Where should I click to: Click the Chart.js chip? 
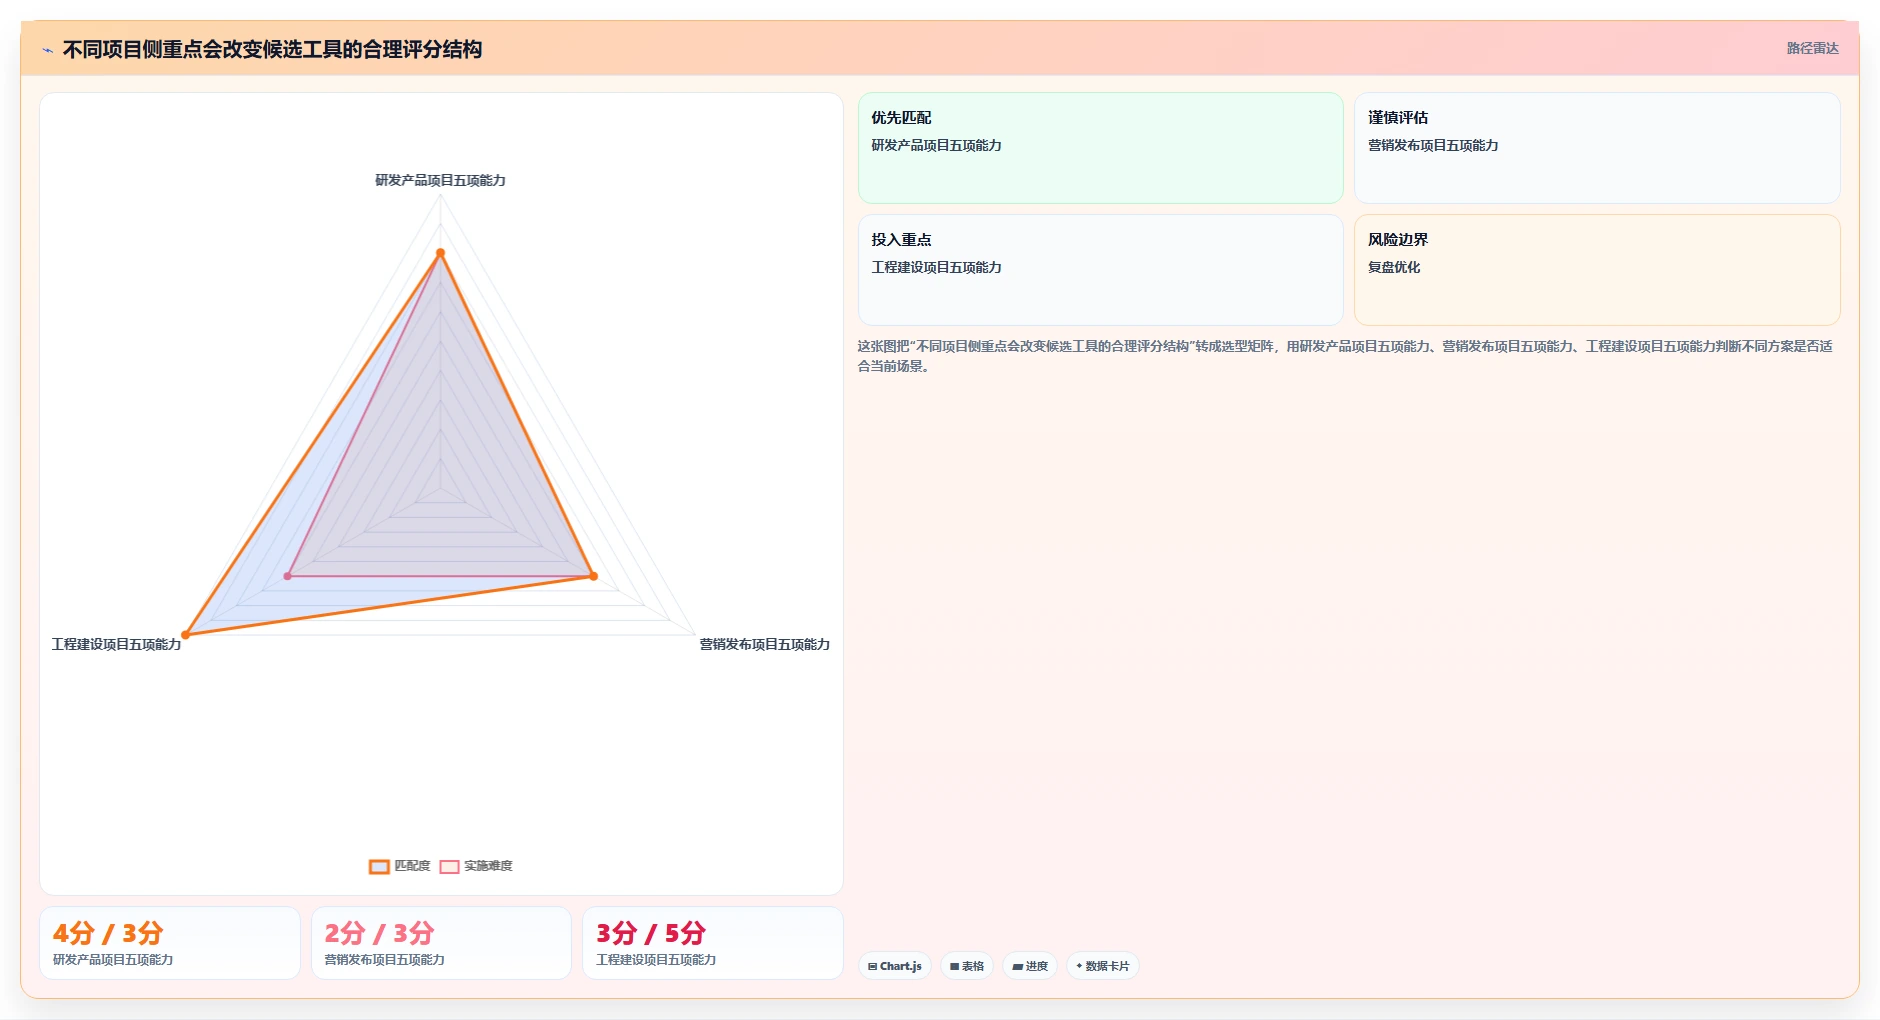(895, 966)
